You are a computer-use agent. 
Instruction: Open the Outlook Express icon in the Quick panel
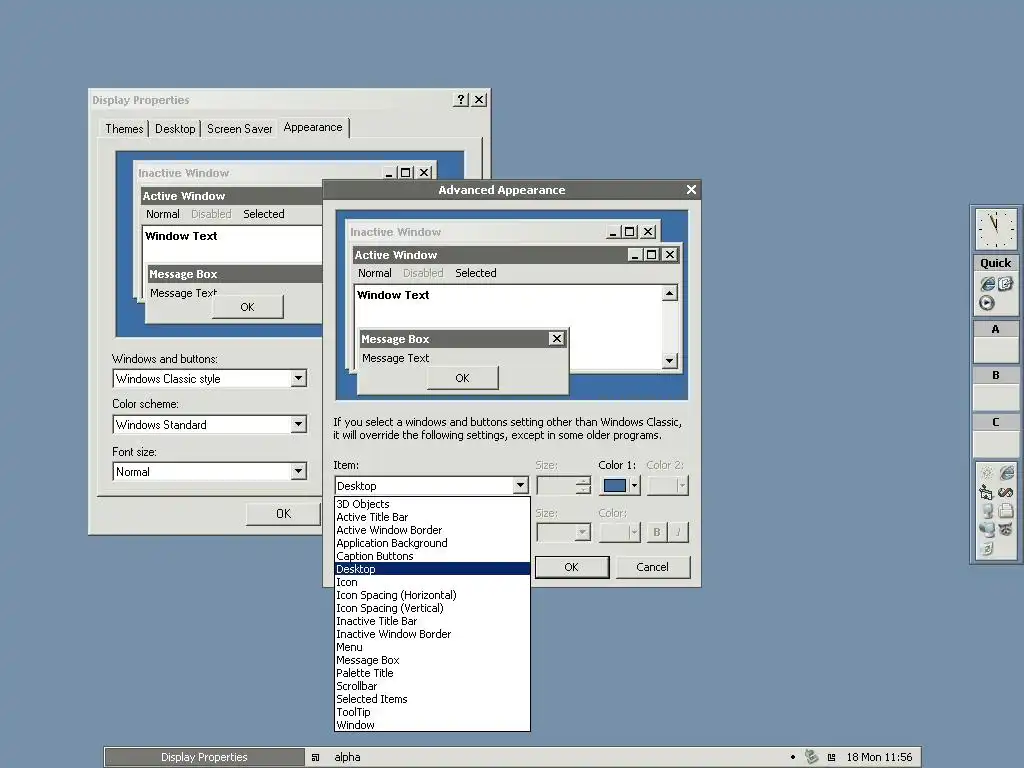[1005, 283]
